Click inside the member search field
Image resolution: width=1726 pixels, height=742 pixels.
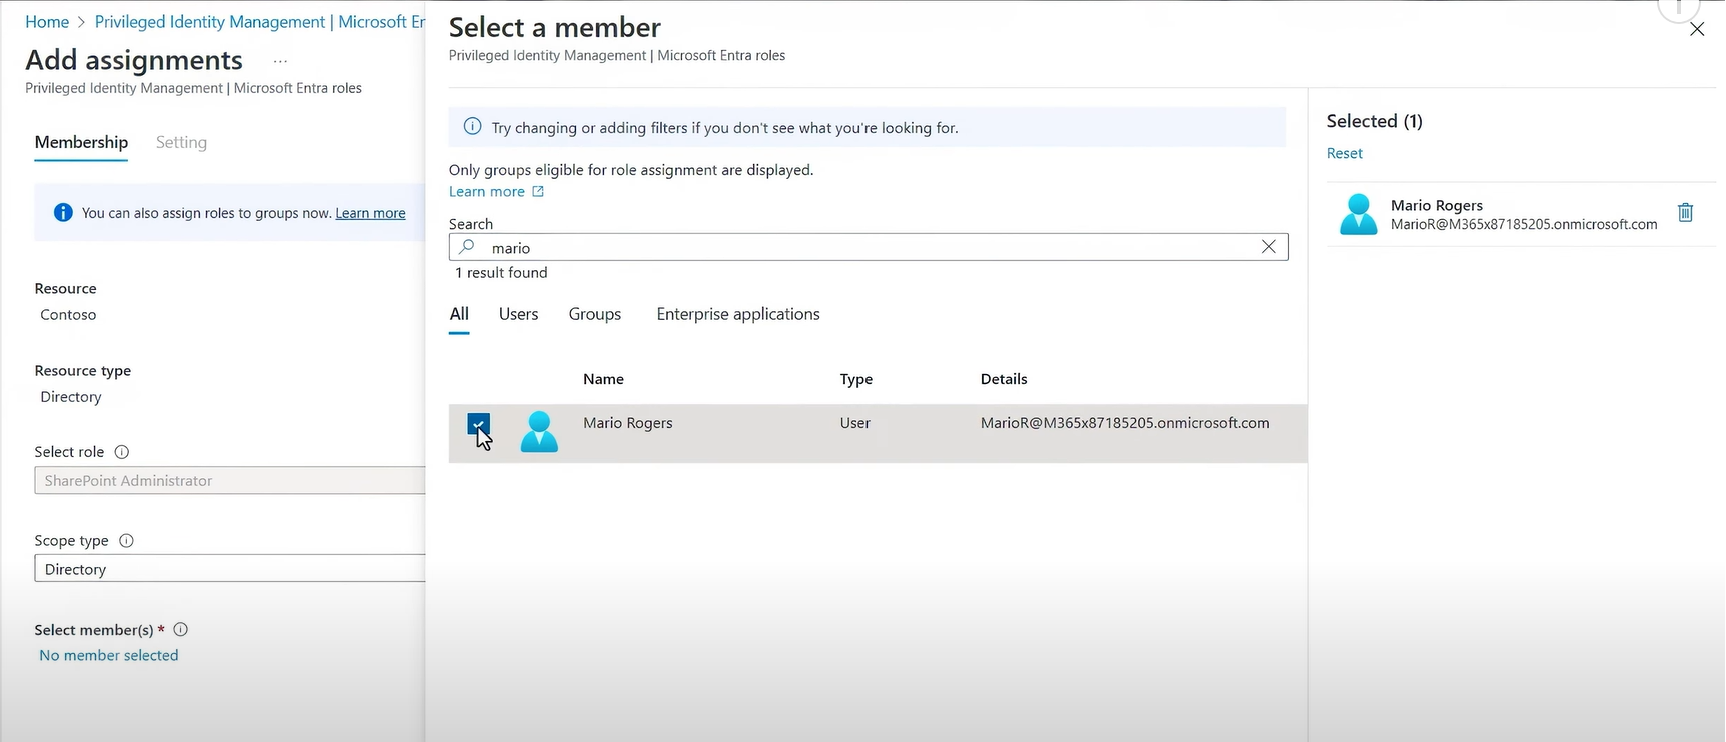pyautogui.click(x=860, y=247)
